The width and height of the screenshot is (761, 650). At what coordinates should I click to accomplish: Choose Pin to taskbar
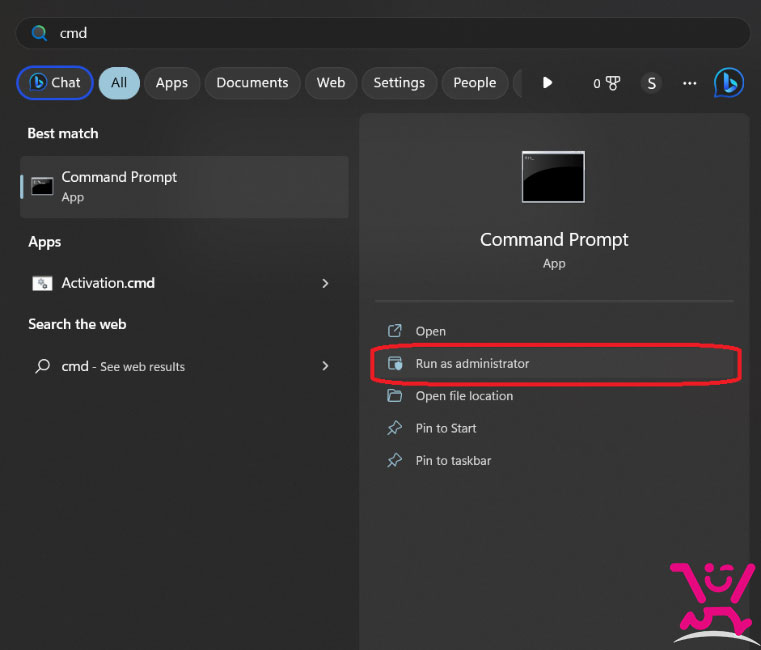(x=554, y=460)
